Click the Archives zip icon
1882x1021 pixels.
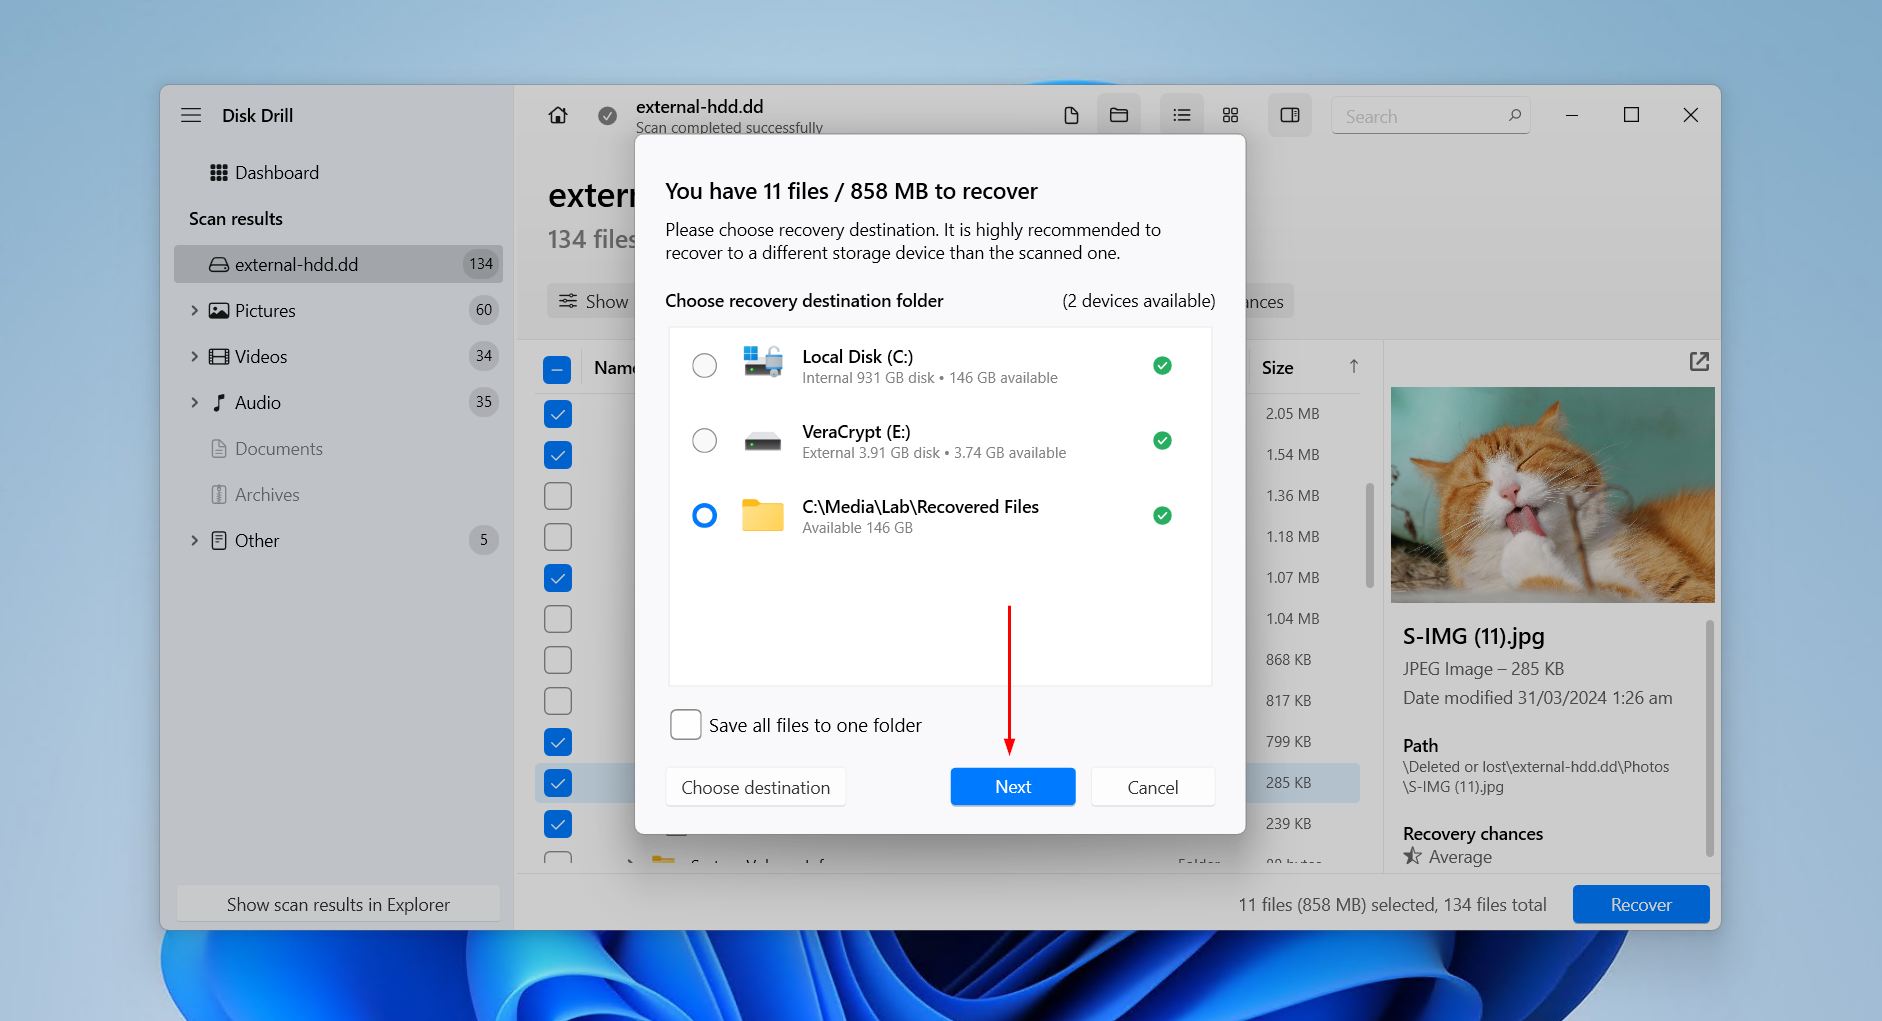pos(218,495)
